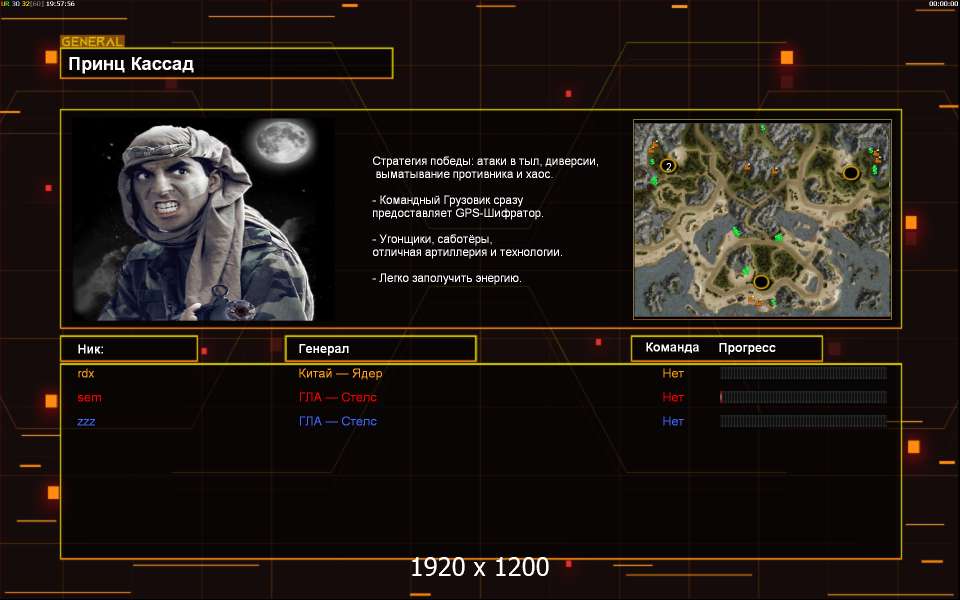Image resolution: width=960 pixels, height=600 pixels.
Task: Click the start position marker numbered 2
Action: 668,165
